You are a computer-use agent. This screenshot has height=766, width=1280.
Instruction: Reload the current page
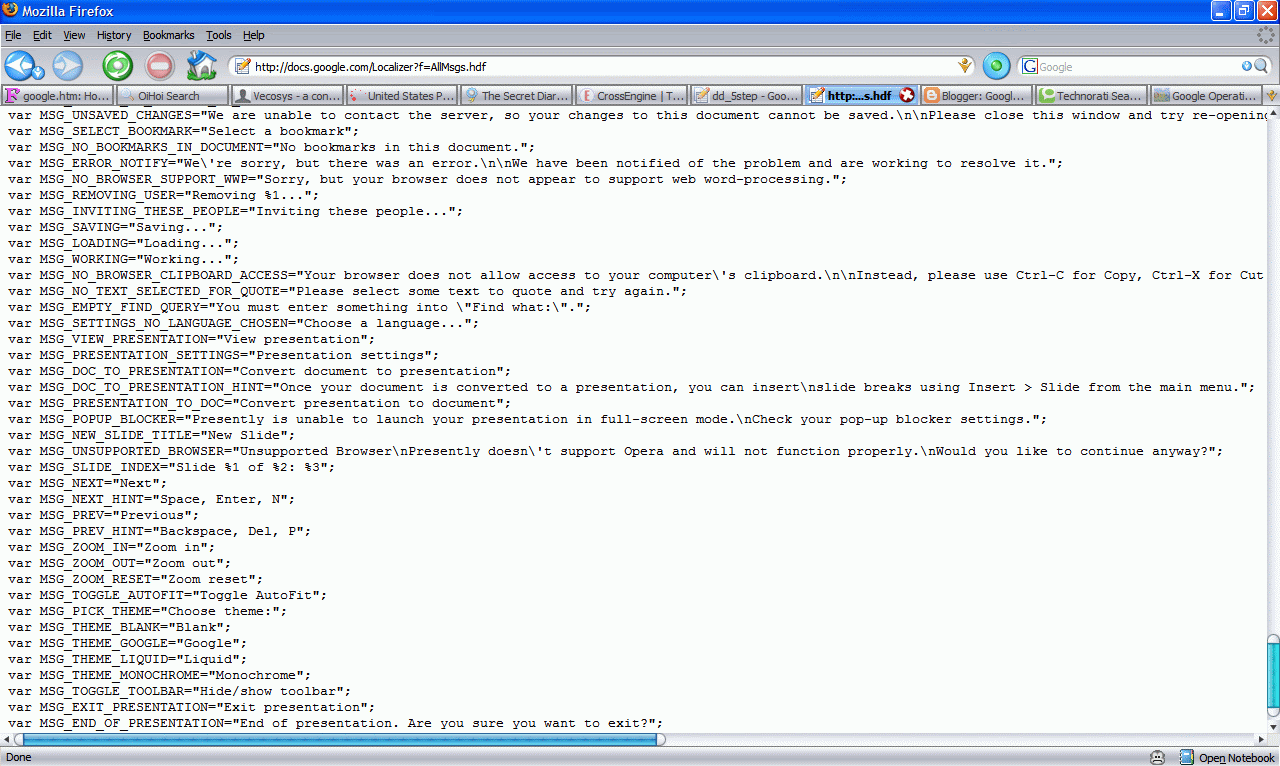[117, 66]
